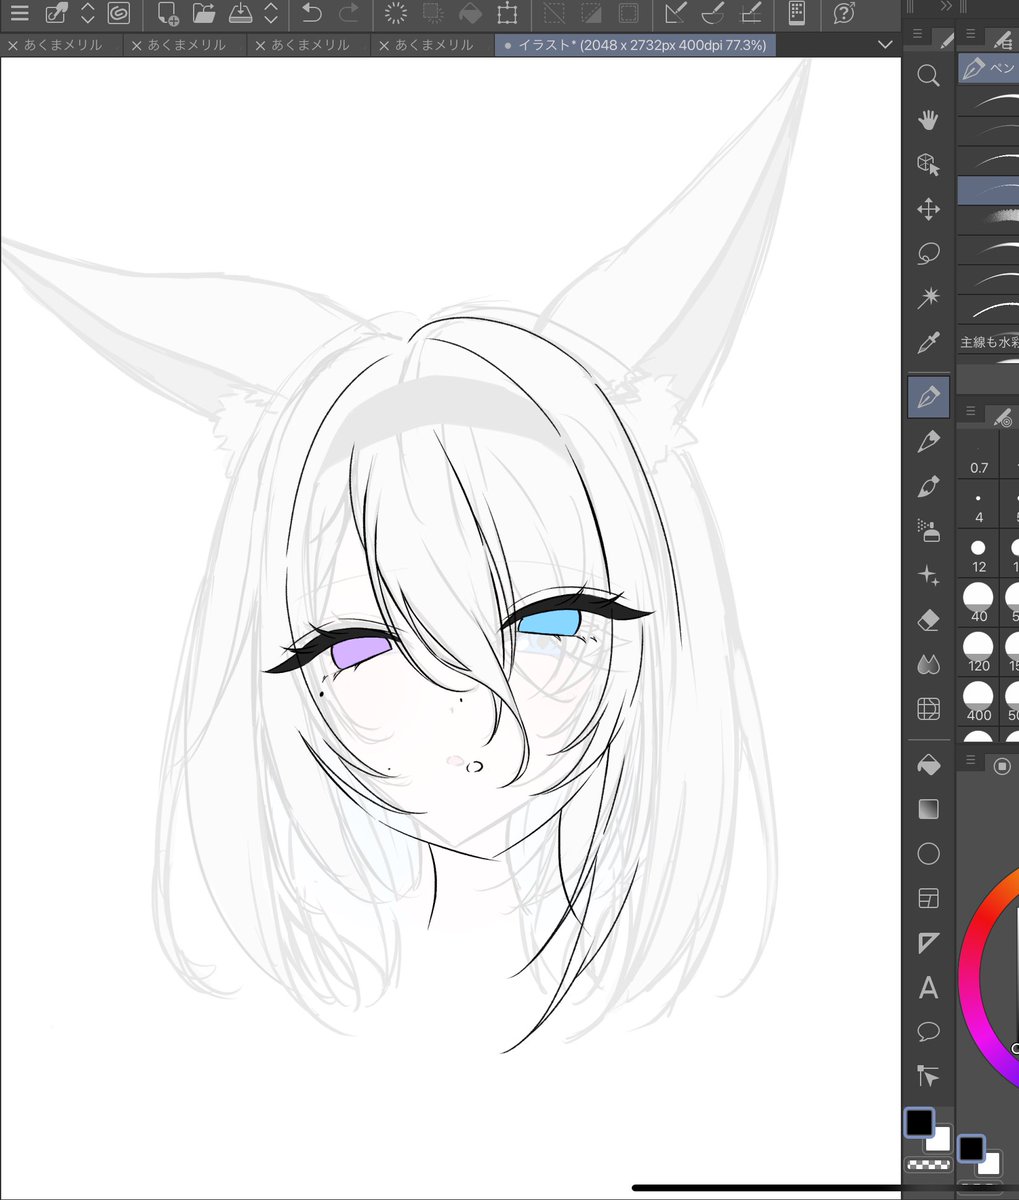Viewport: 1019px width, 1200px height.
Task: Click the fill bucket icon in command bar
Action: click(x=470, y=14)
